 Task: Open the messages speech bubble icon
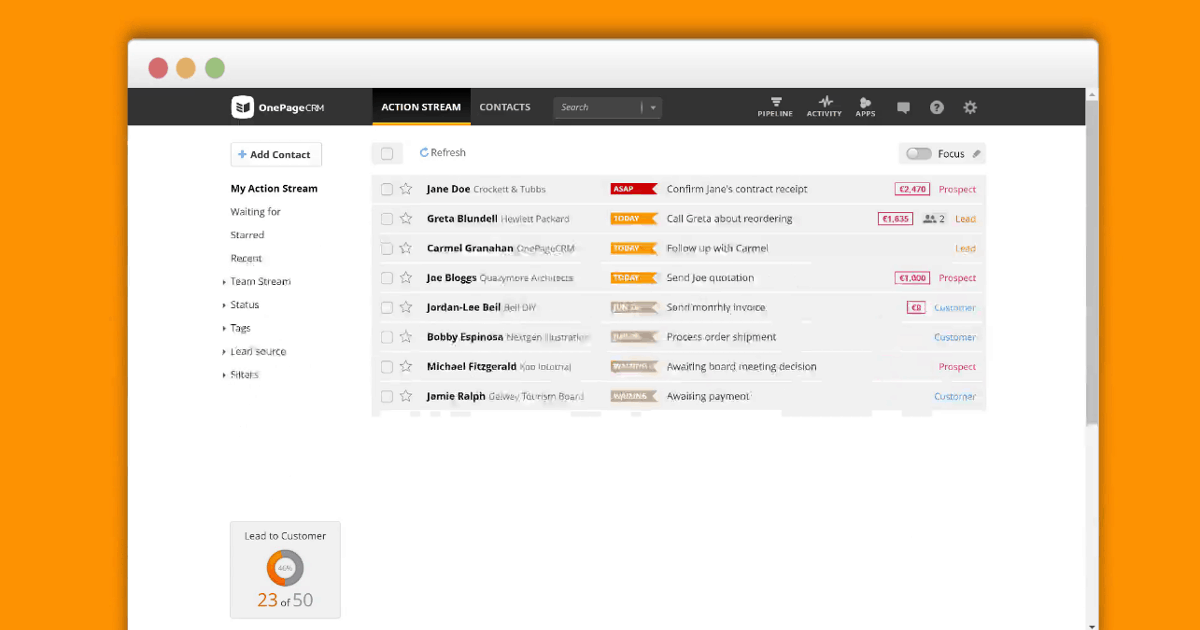903,108
